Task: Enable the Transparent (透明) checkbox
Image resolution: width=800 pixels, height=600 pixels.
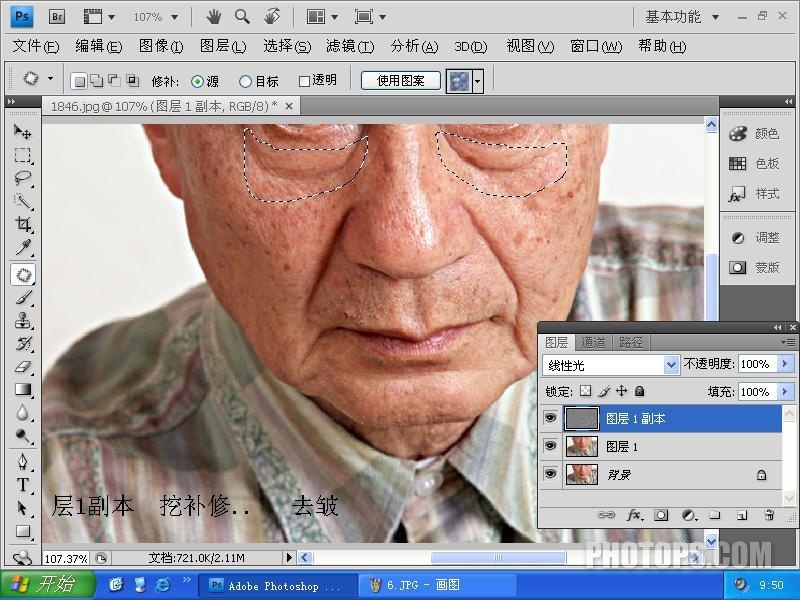Action: pos(304,81)
